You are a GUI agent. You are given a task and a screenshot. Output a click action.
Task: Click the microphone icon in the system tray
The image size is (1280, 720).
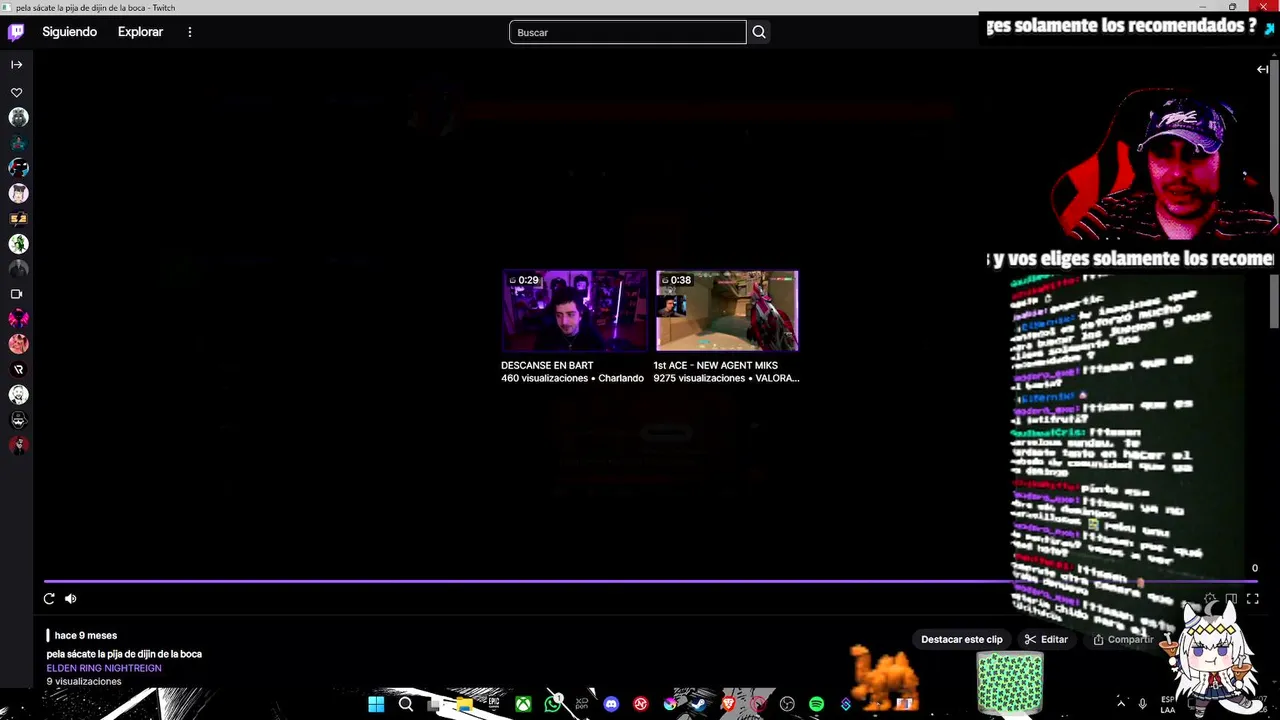(1142, 704)
